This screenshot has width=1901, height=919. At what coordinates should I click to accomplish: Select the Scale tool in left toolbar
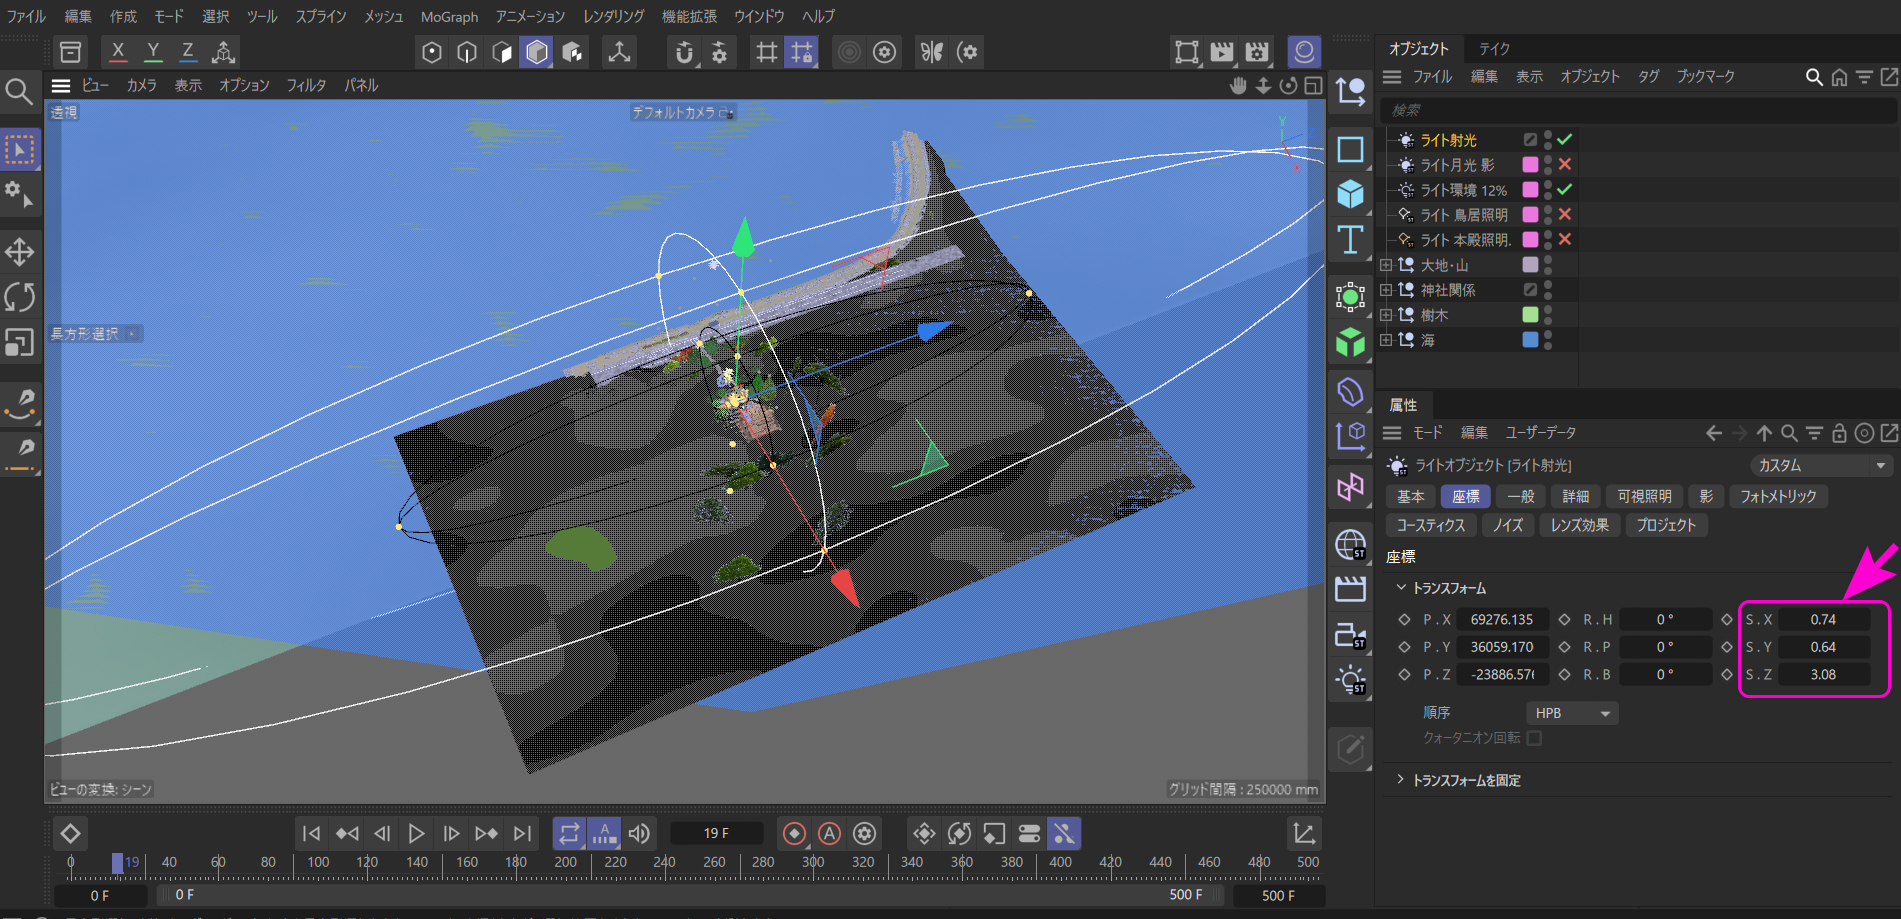[x=19, y=343]
